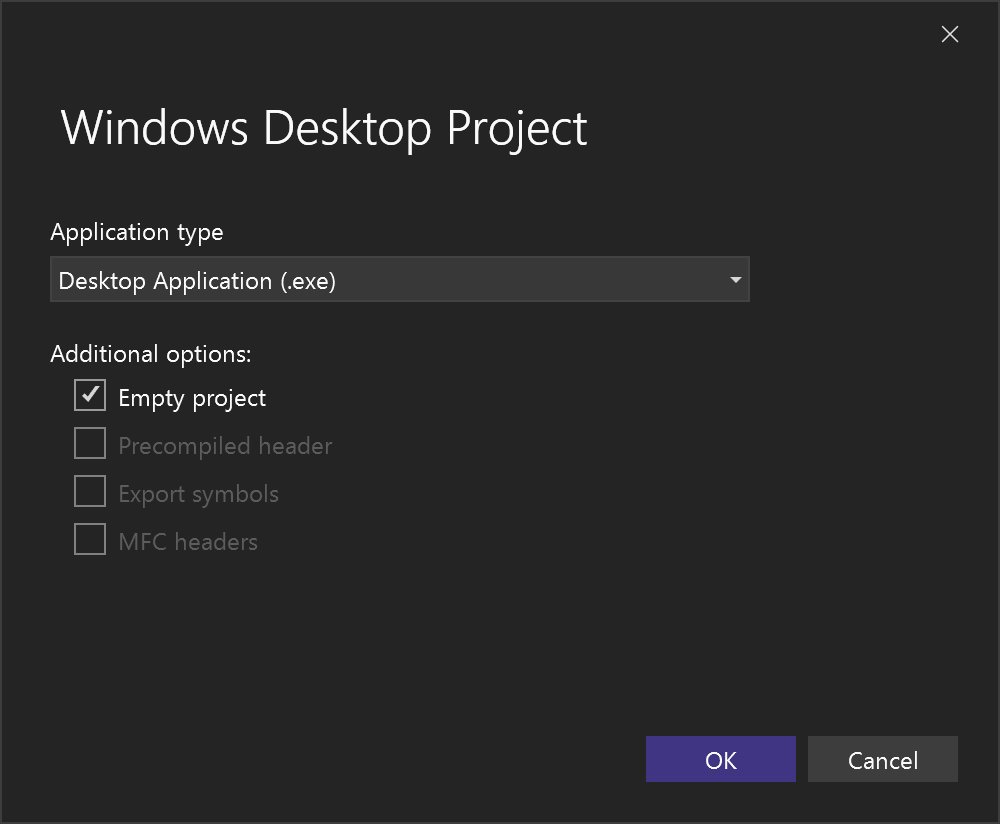
Task: Click the 'Windows Desktop Project' dialog title
Action: point(324,128)
